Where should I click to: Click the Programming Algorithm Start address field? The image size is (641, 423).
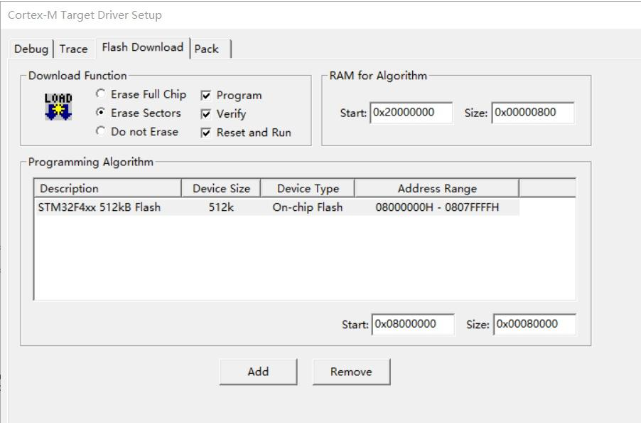point(412,325)
